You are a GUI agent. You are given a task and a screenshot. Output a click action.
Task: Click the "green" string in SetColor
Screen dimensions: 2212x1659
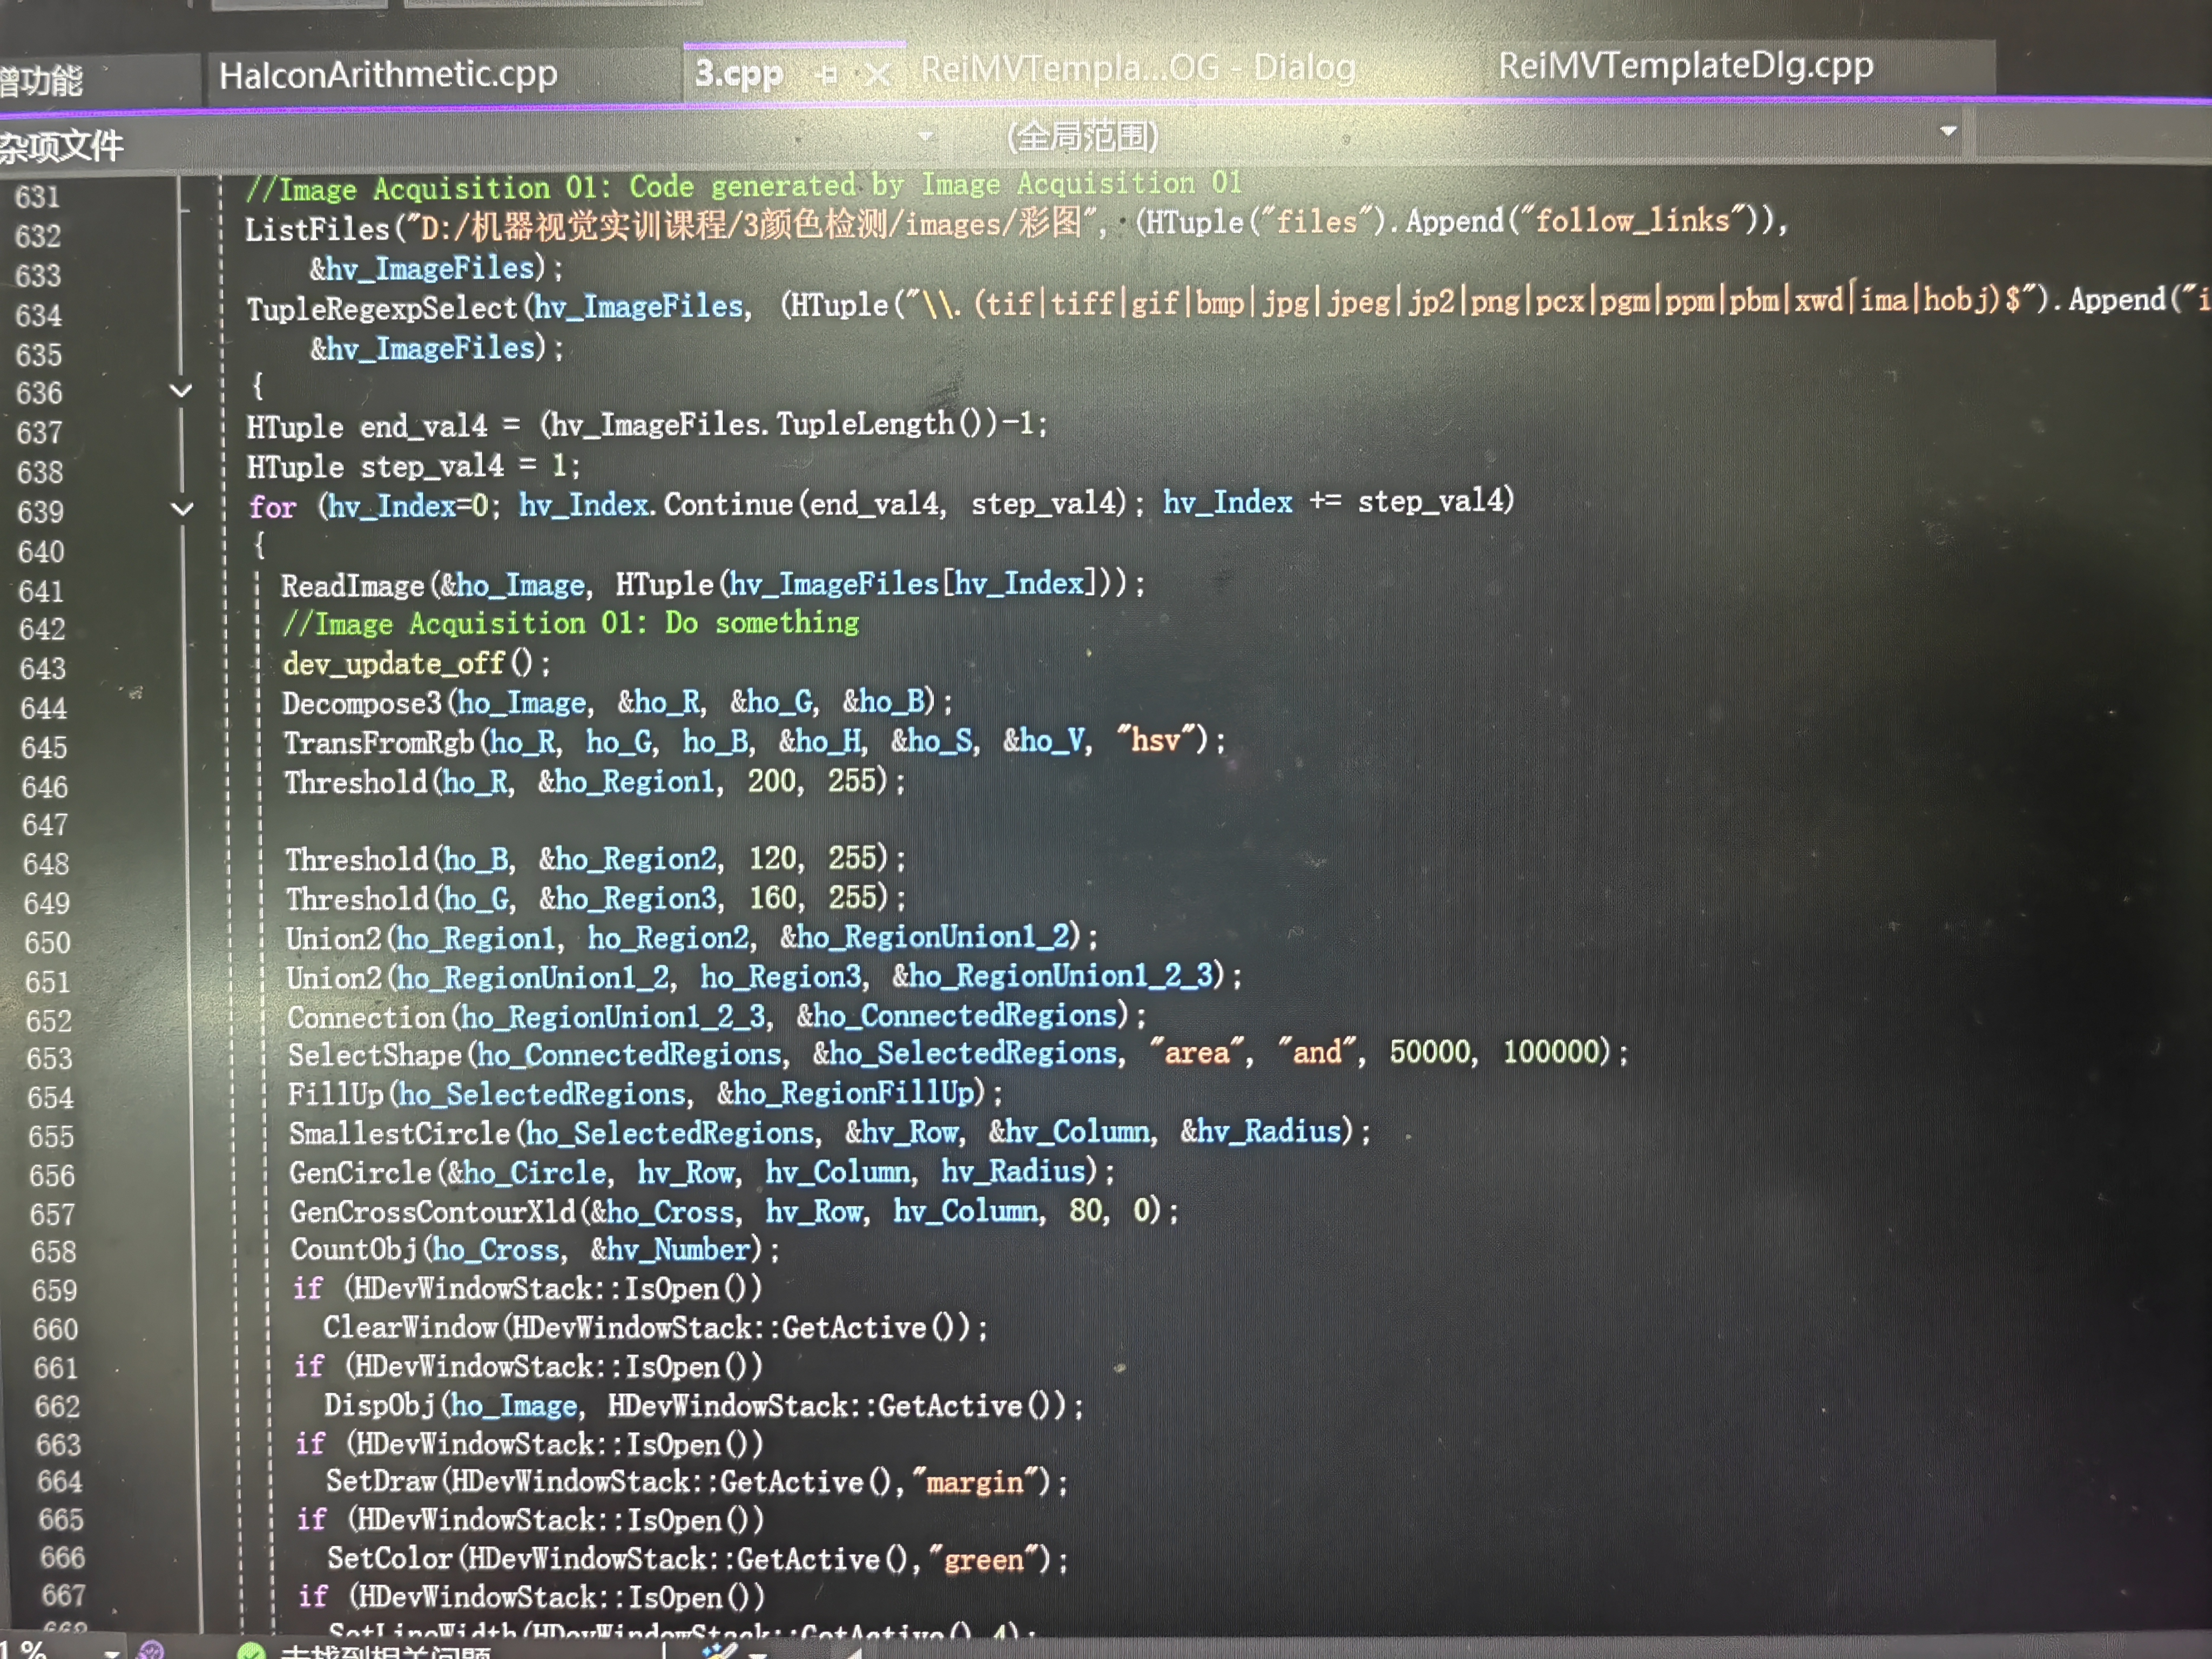coord(984,1560)
